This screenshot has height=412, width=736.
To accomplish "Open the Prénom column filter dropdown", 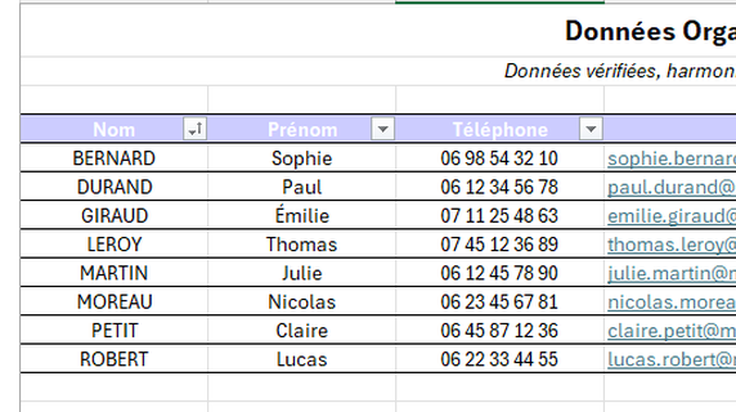I will click(x=383, y=129).
